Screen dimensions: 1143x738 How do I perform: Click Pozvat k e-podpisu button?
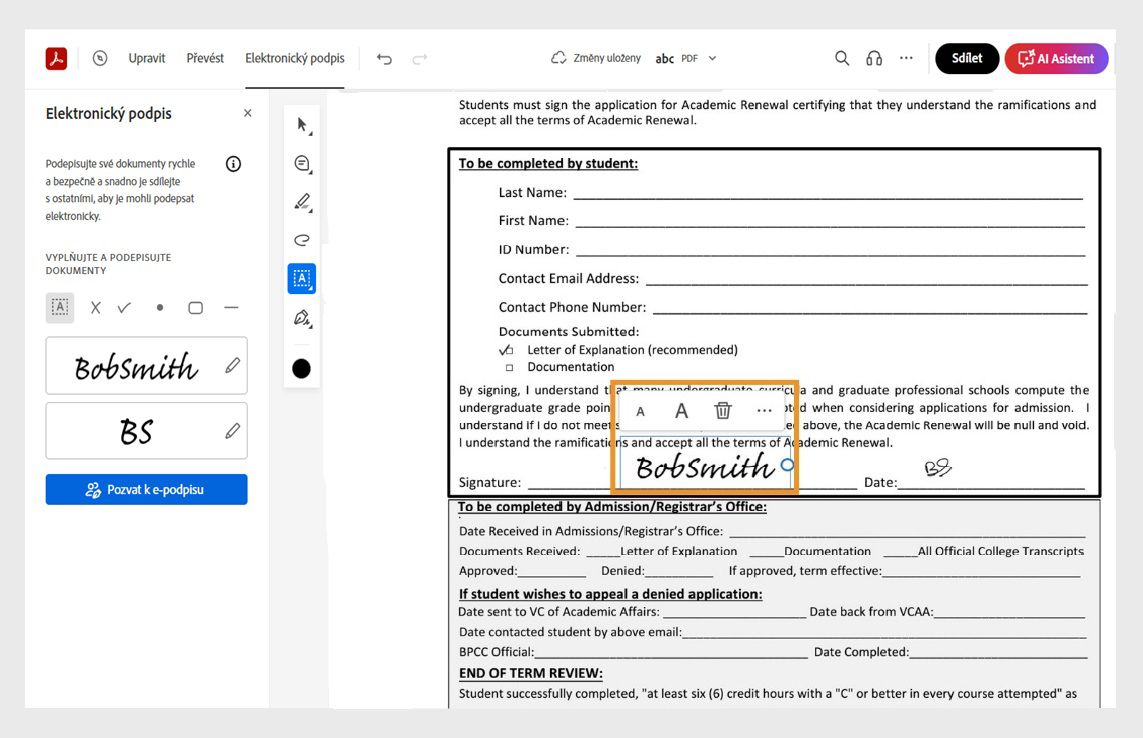click(x=147, y=489)
